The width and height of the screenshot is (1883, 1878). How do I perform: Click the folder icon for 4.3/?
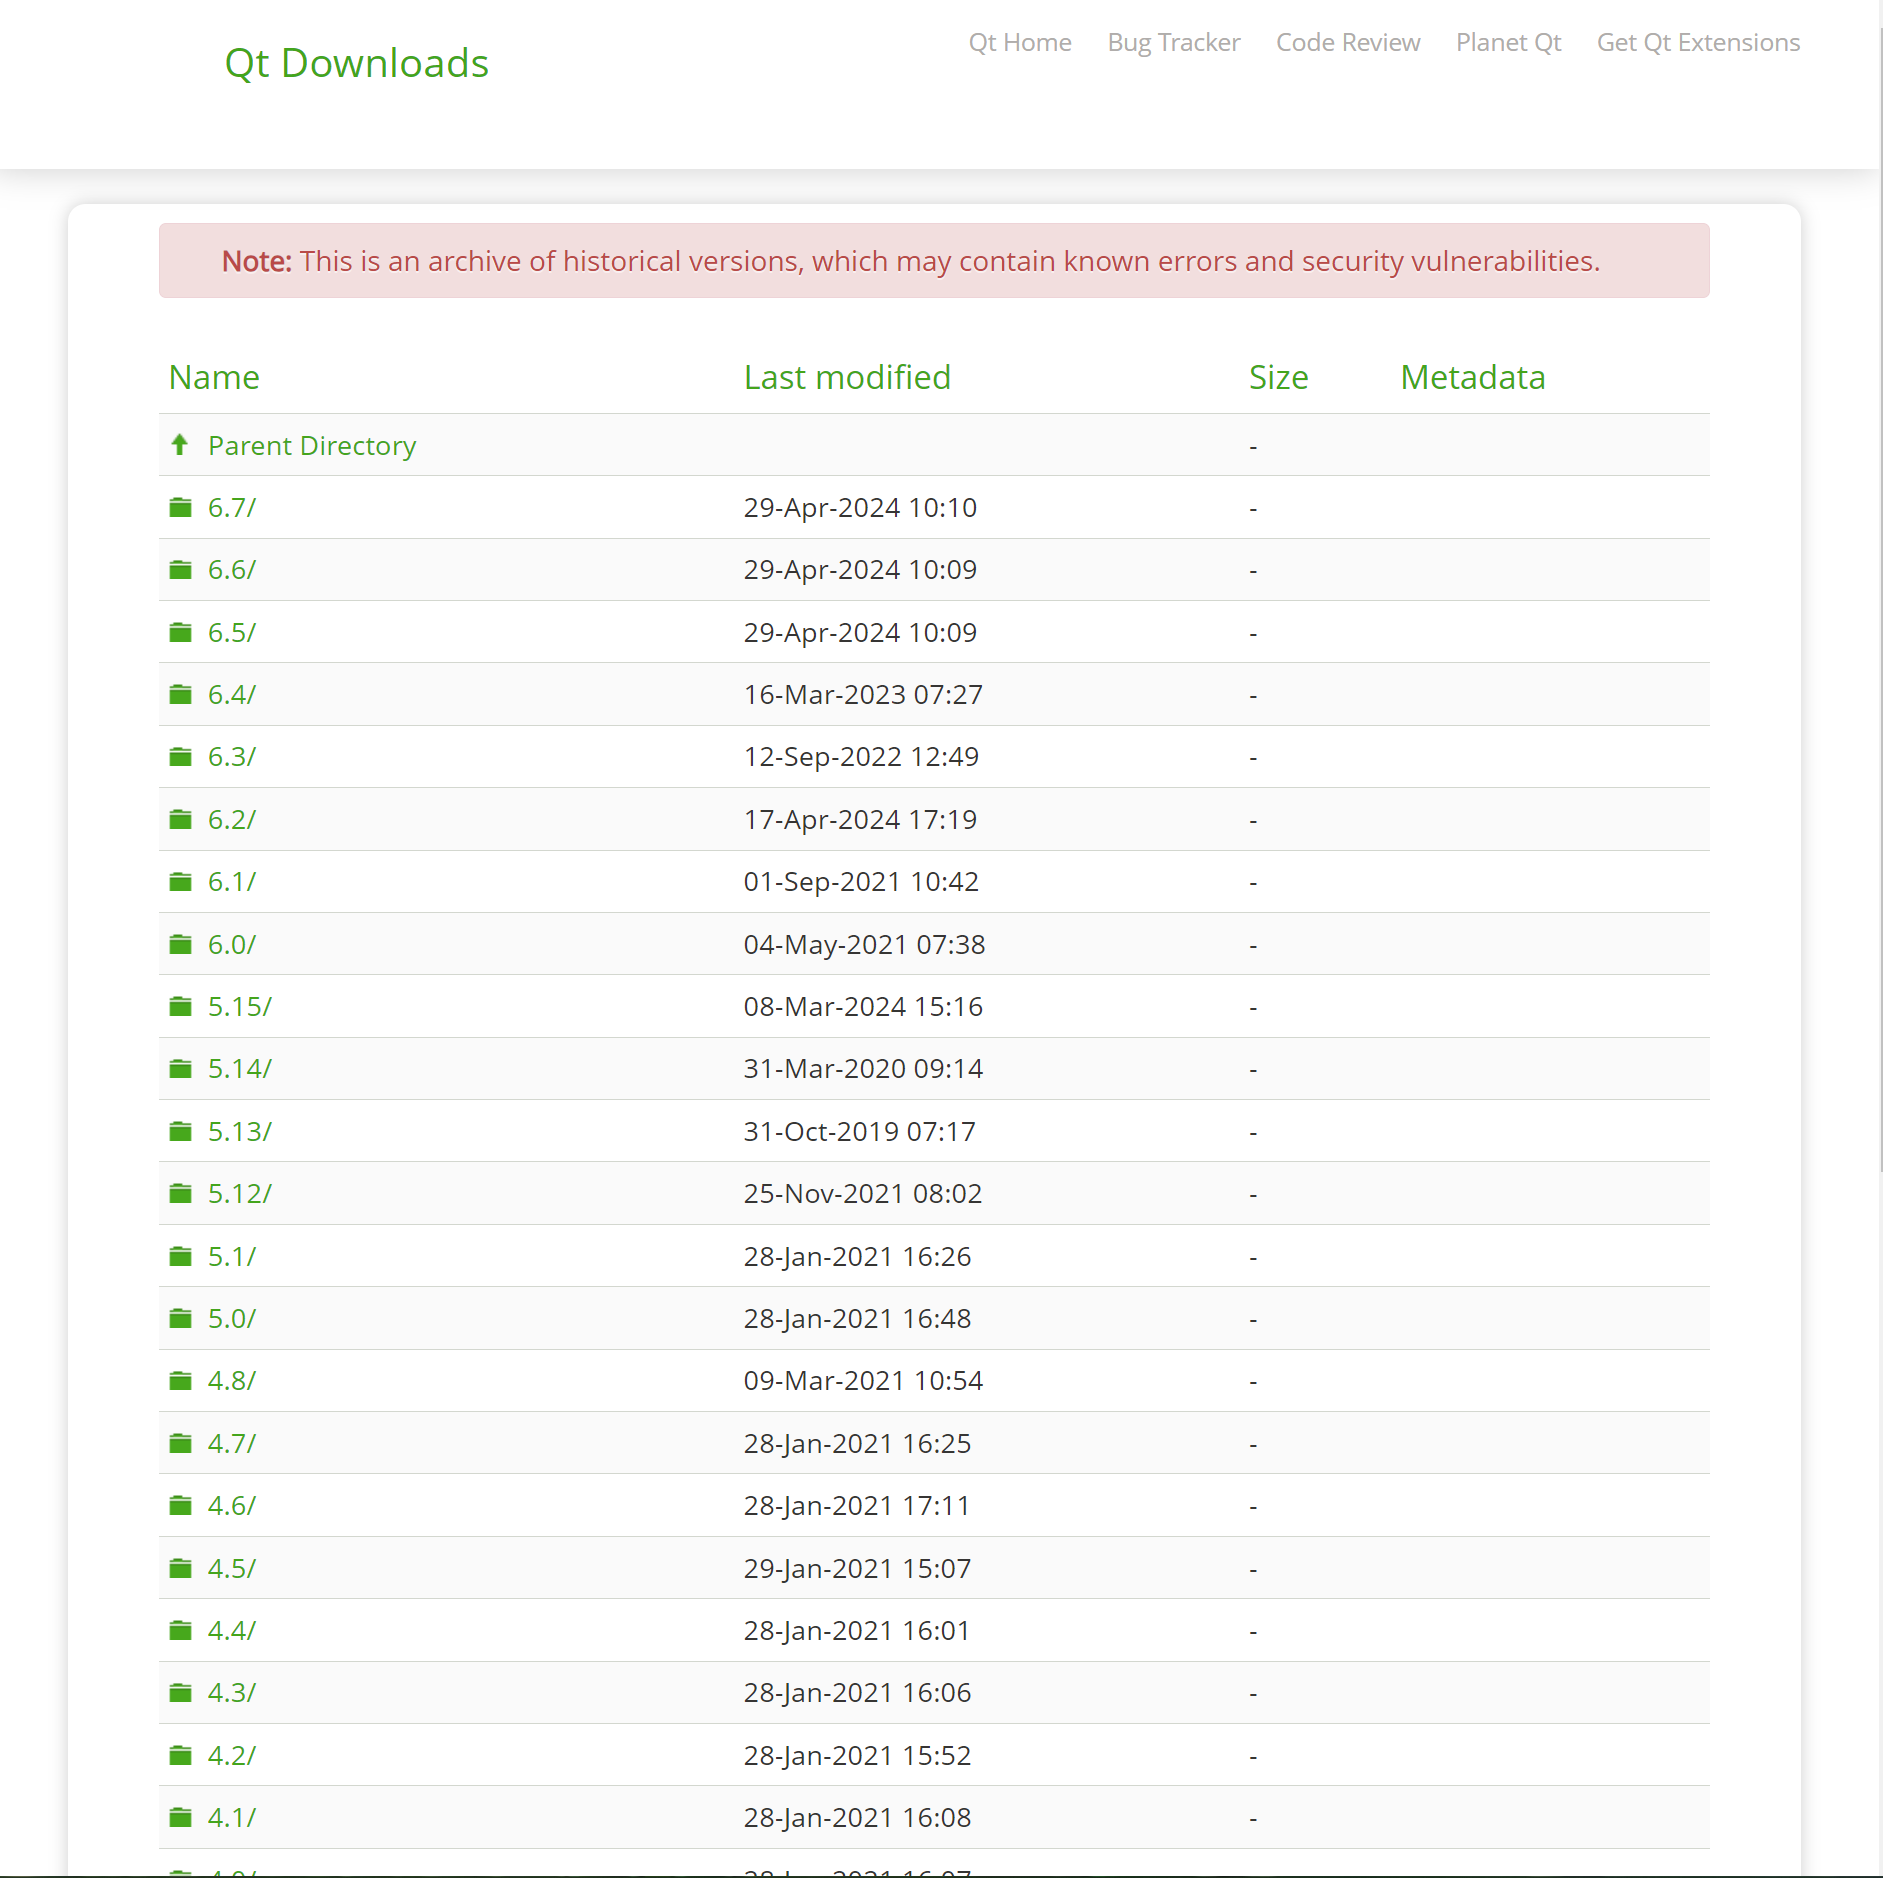pyautogui.click(x=180, y=1693)
